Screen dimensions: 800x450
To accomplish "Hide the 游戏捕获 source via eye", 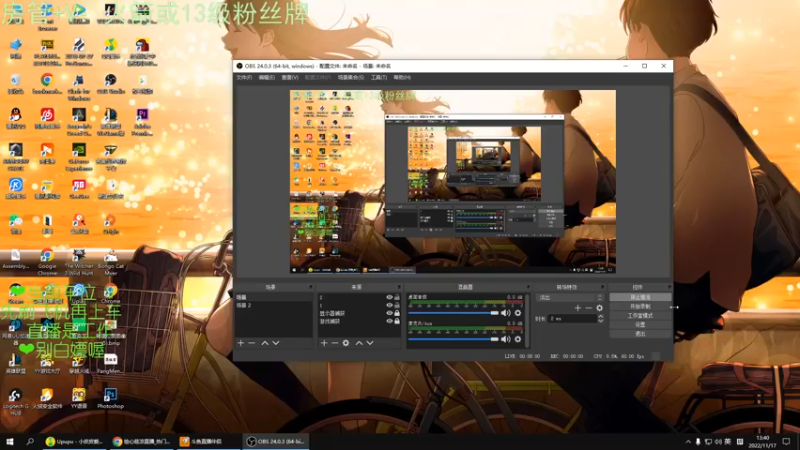I will click(x=389, y=321).
